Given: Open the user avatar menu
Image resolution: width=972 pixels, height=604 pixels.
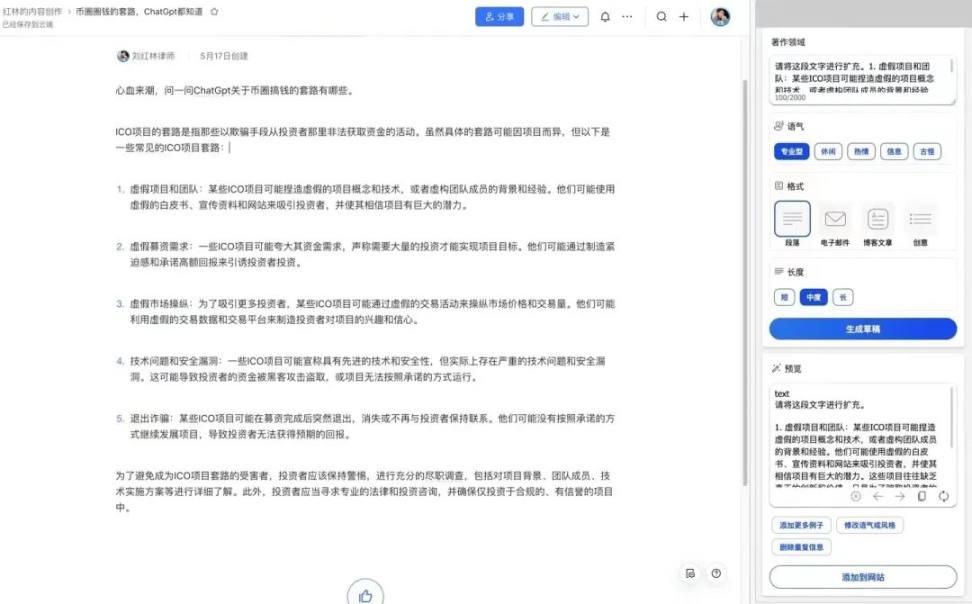Looking at the screenshot, I should [720, 17].
